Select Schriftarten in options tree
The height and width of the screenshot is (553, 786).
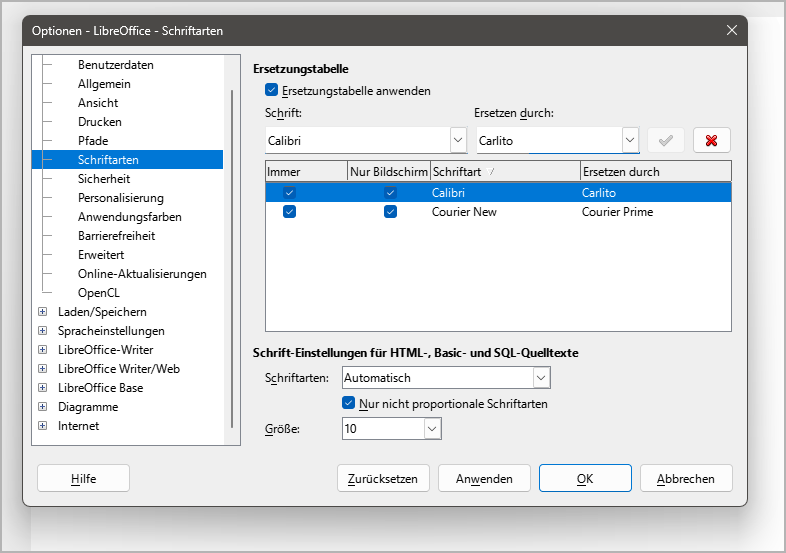click(x=127, y=159)
